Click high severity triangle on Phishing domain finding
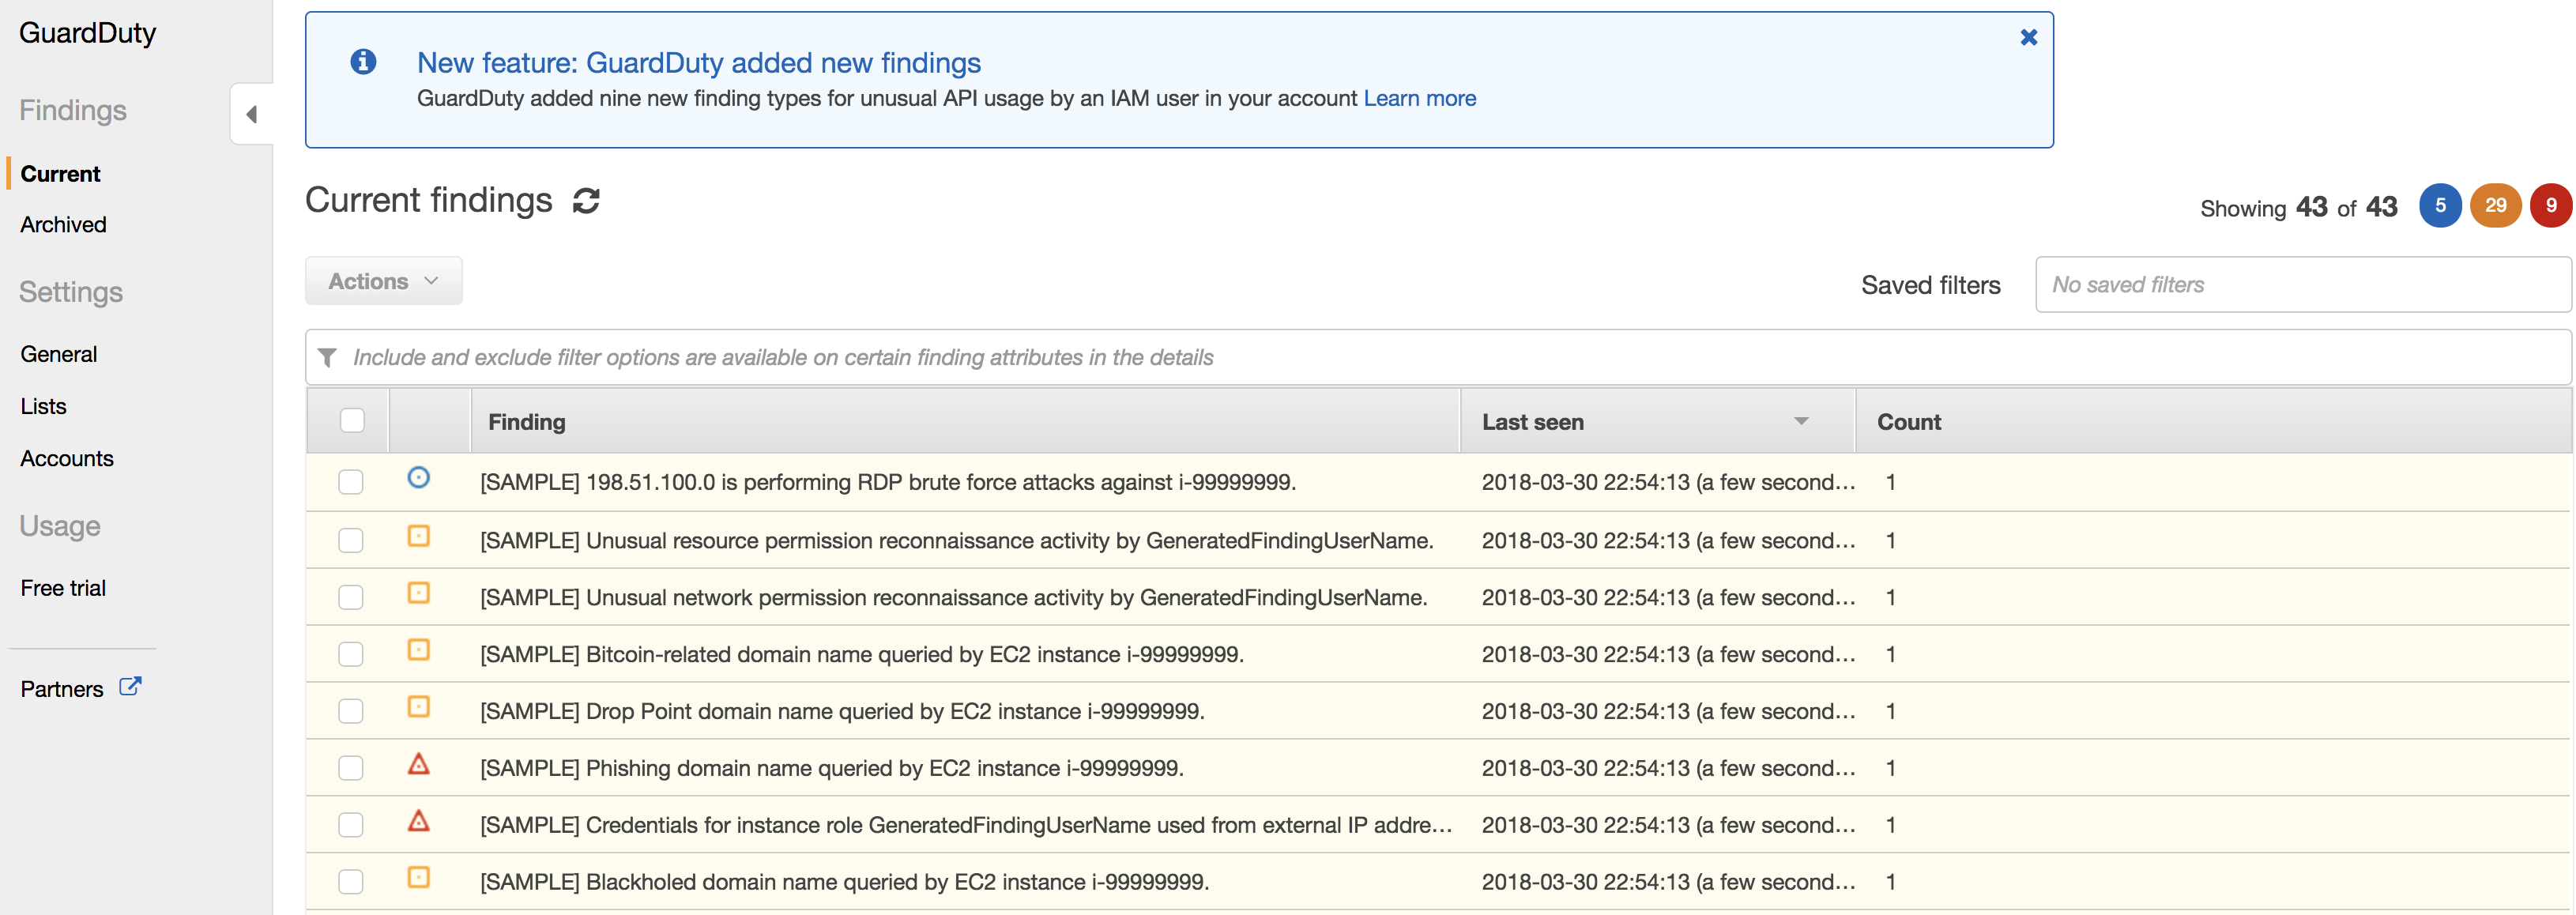 pyautogui.click(x=418, y=765)
